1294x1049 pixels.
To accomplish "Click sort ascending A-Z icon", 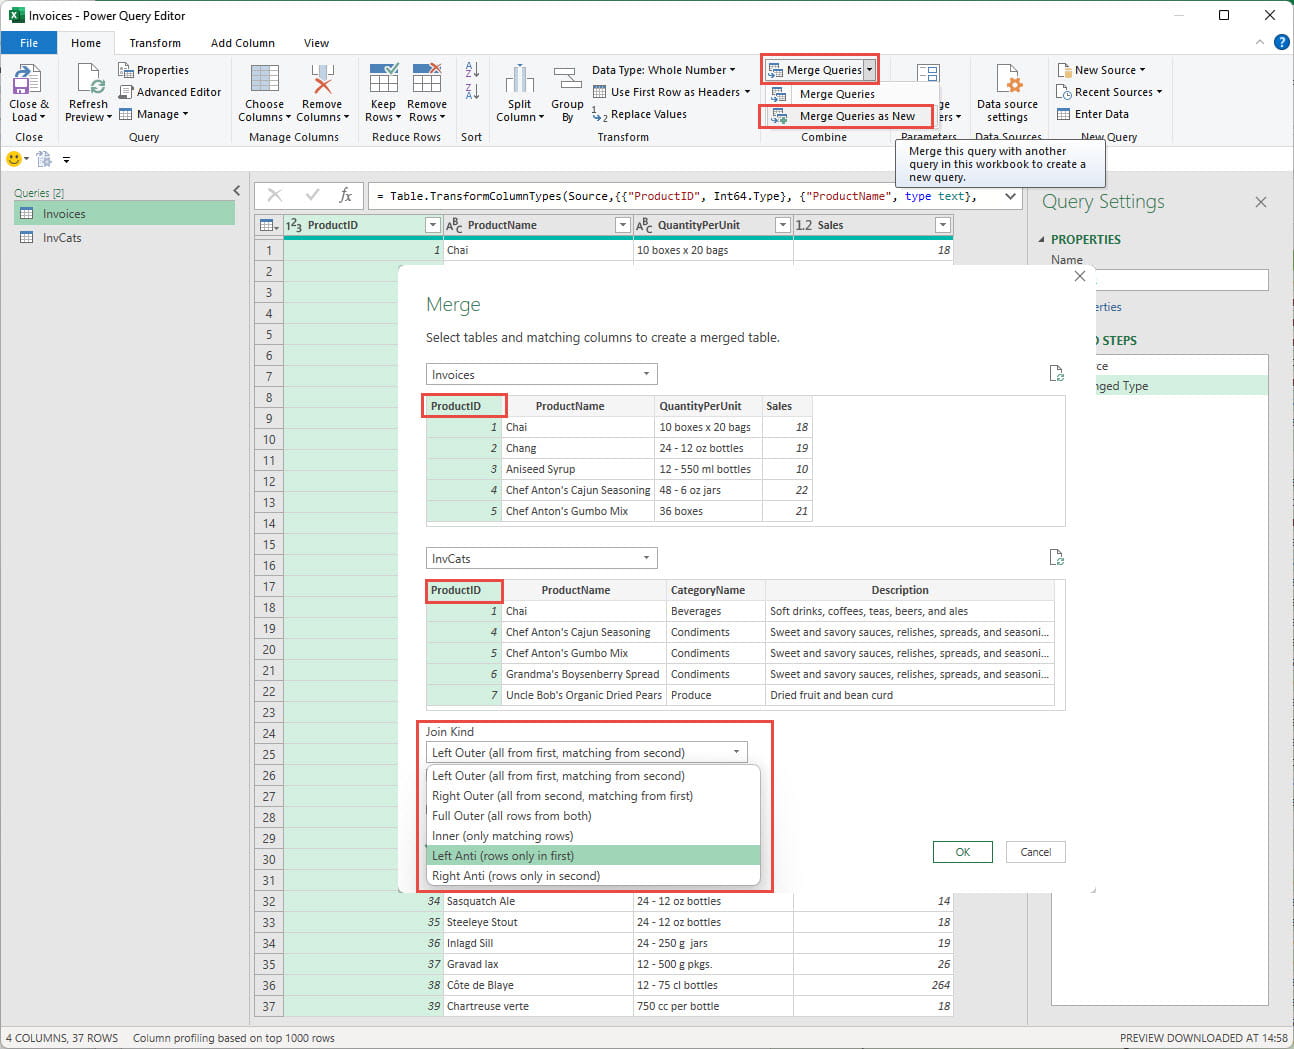I will [x=472, y=70].
